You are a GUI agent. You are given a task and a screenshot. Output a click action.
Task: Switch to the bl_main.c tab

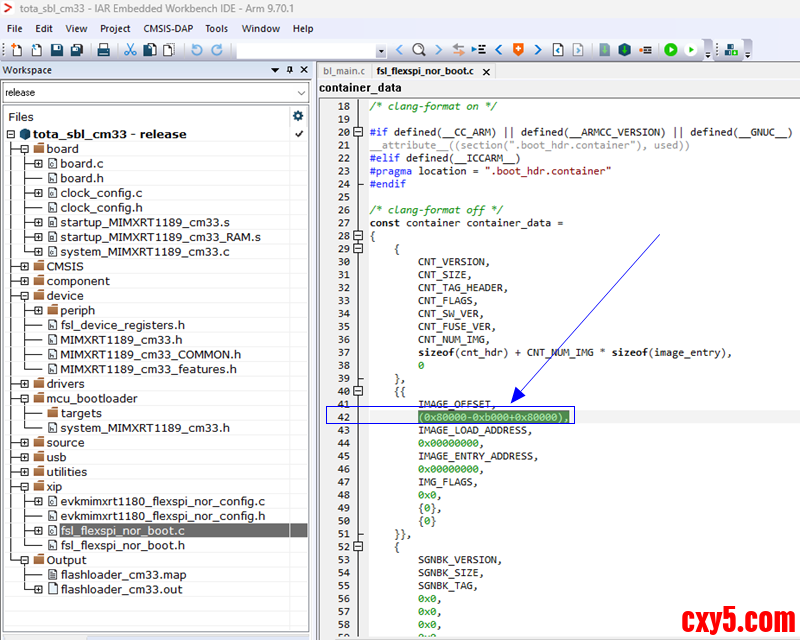pos(343,71)
